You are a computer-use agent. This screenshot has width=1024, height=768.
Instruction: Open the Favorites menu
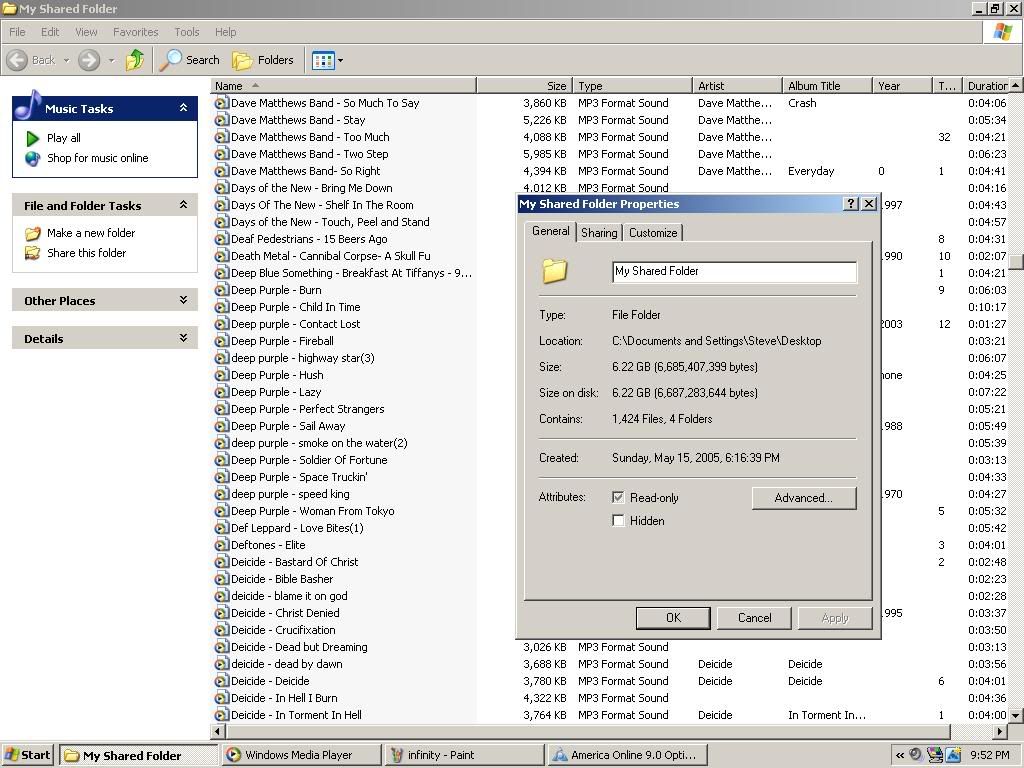click(x=135, y=32)
